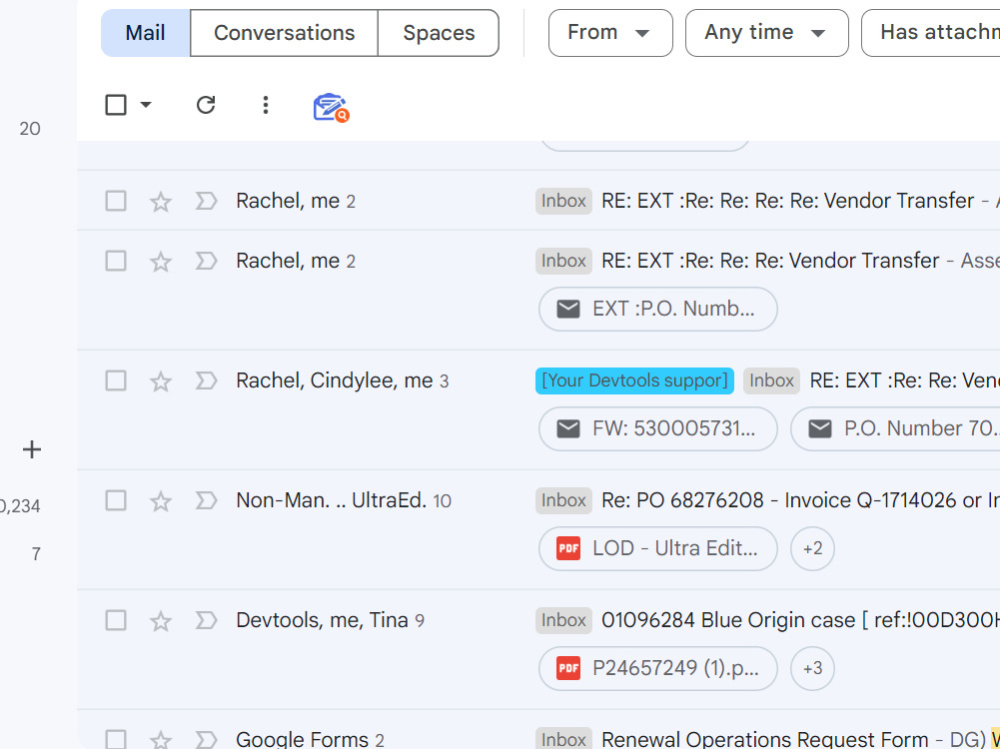Star the Non-Man. .. UltraEd. email
This screenshot has height=749, width=1000.
coord(161,501)
